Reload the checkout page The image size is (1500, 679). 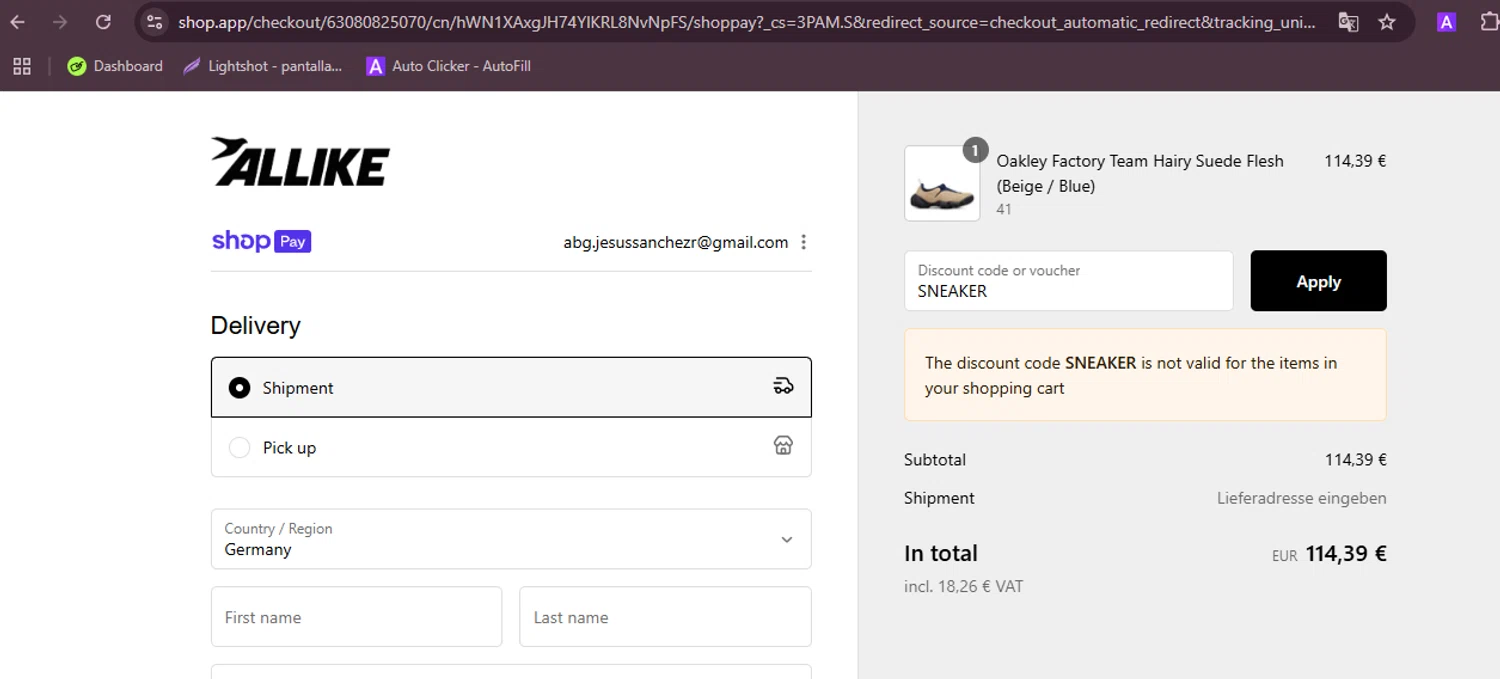pyautogui.click(x=103, y=22)
